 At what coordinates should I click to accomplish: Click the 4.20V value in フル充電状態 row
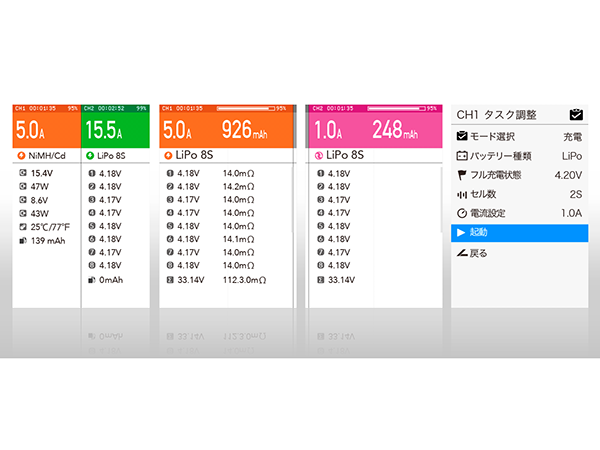click(x=568, y=175)
